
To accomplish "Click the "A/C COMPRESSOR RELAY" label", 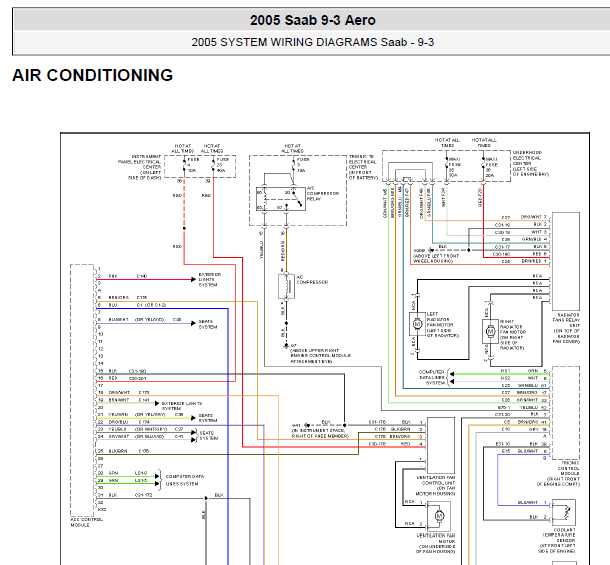I will pyautogui.click(x=323, y=193).
